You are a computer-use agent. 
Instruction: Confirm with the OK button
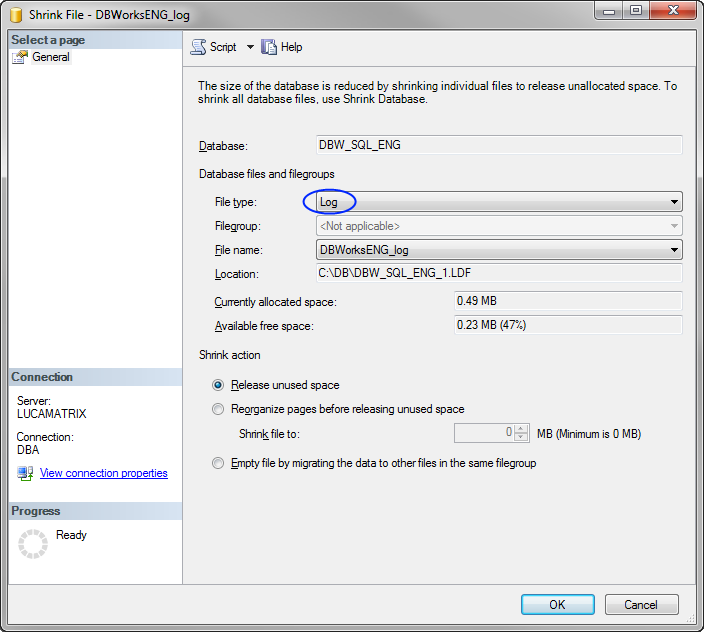pos(558,605)
